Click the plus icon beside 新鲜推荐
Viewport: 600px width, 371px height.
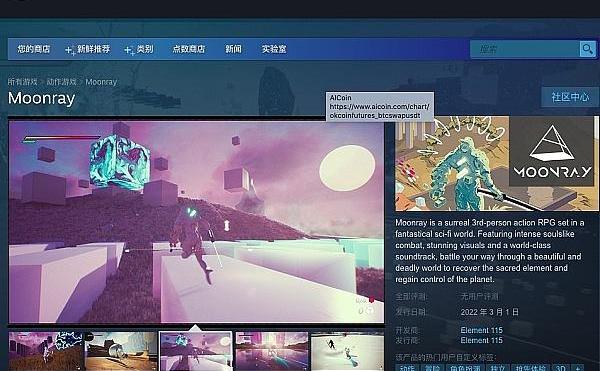[70, 50]
